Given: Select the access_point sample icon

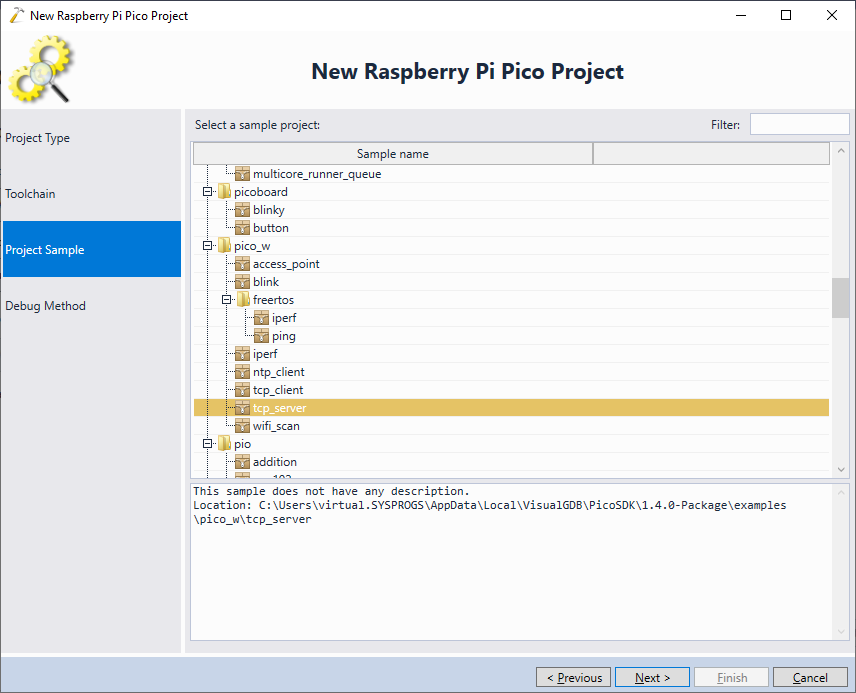Looking at the screenshot, I should click(x=242, y=264).
